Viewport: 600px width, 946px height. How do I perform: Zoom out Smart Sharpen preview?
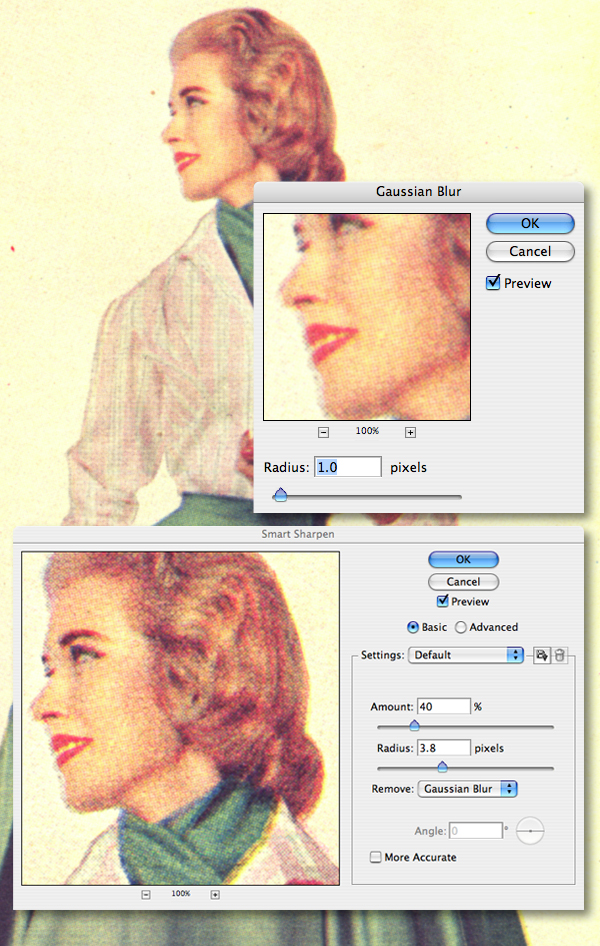pyautogui.click(x=146, y=895)
